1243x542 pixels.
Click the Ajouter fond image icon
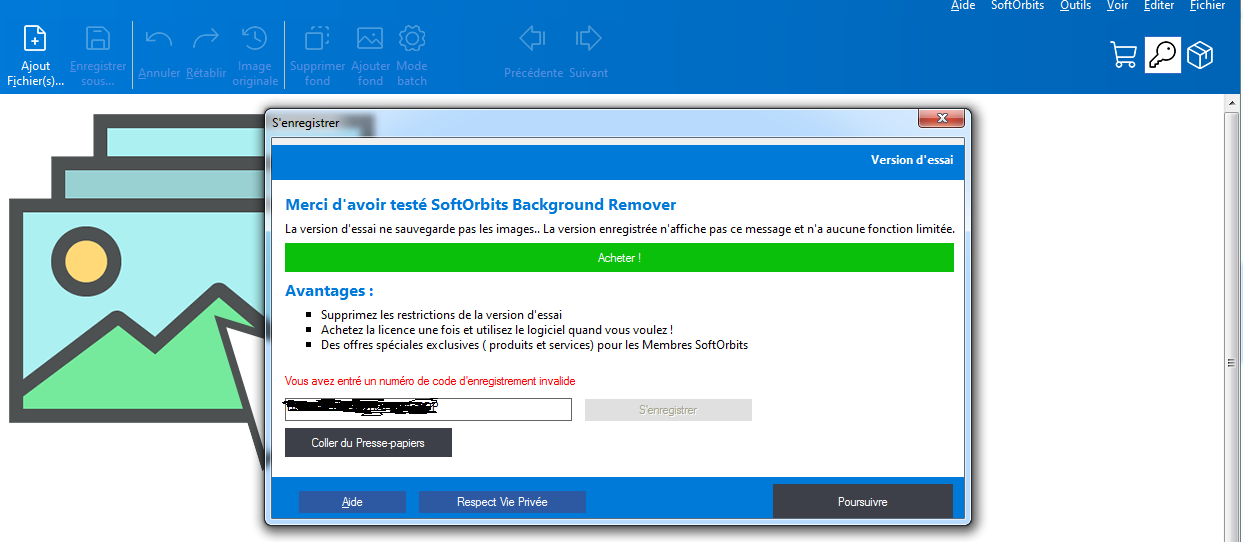click(370, 39)
